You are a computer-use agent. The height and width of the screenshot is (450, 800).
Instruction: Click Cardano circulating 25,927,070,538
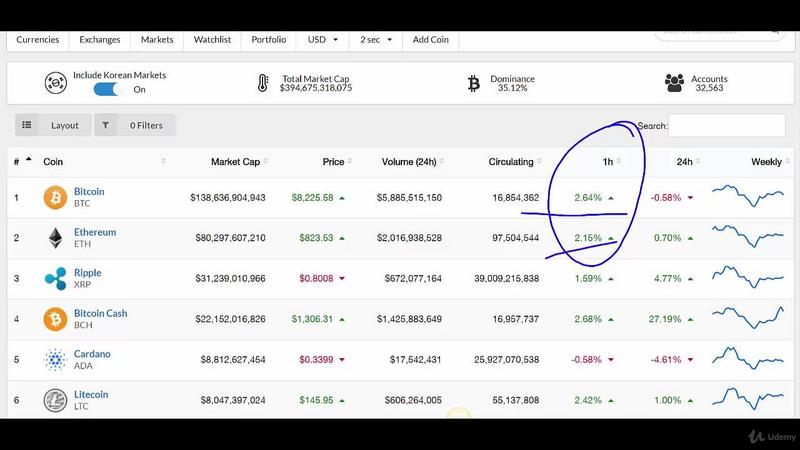click(507, 360)
